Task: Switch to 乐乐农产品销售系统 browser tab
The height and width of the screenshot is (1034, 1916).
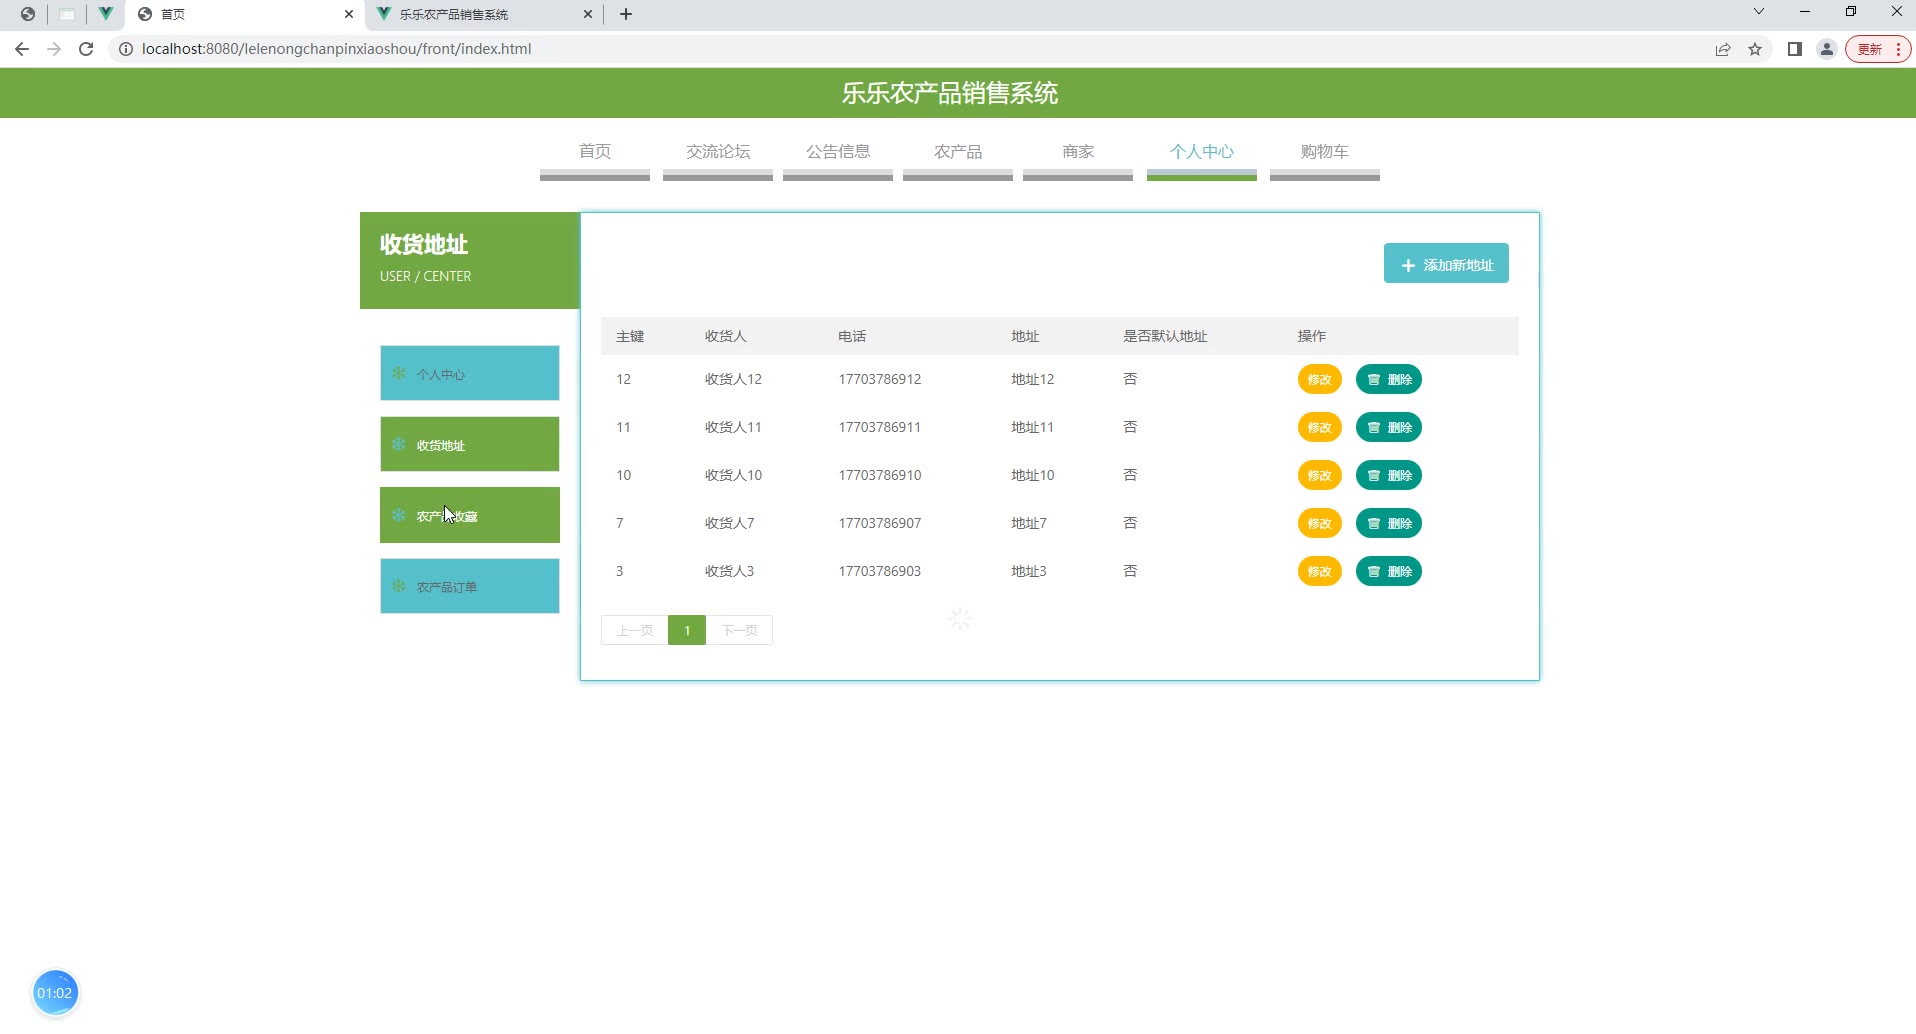Action: (480, 14)
